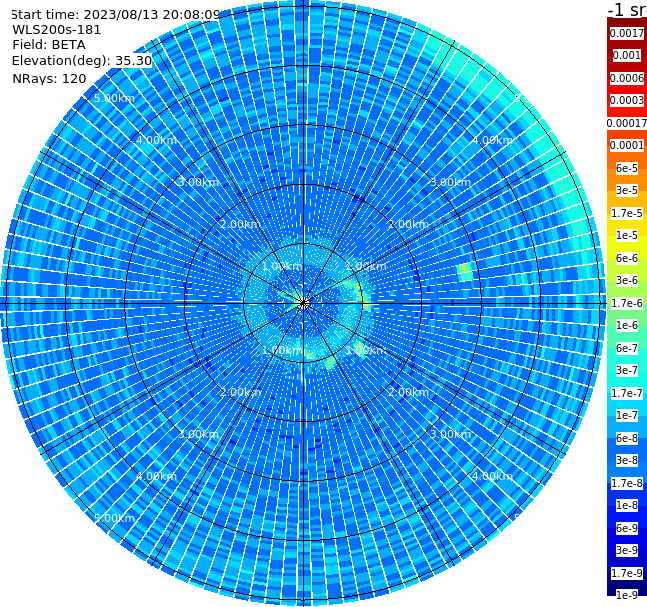Click the Start time 2023/08/13 20:08:09 text
This screenshot has height=607, width=647.
click(116, 15)
